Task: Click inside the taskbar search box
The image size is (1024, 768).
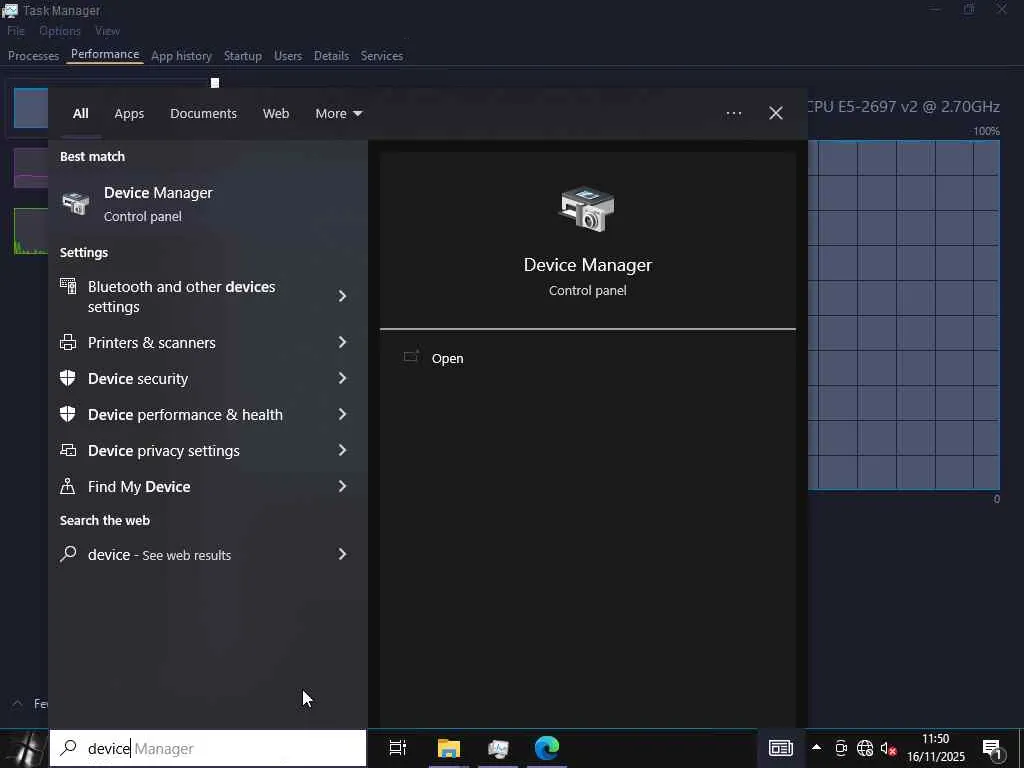Action: click(x=208, y=748)
